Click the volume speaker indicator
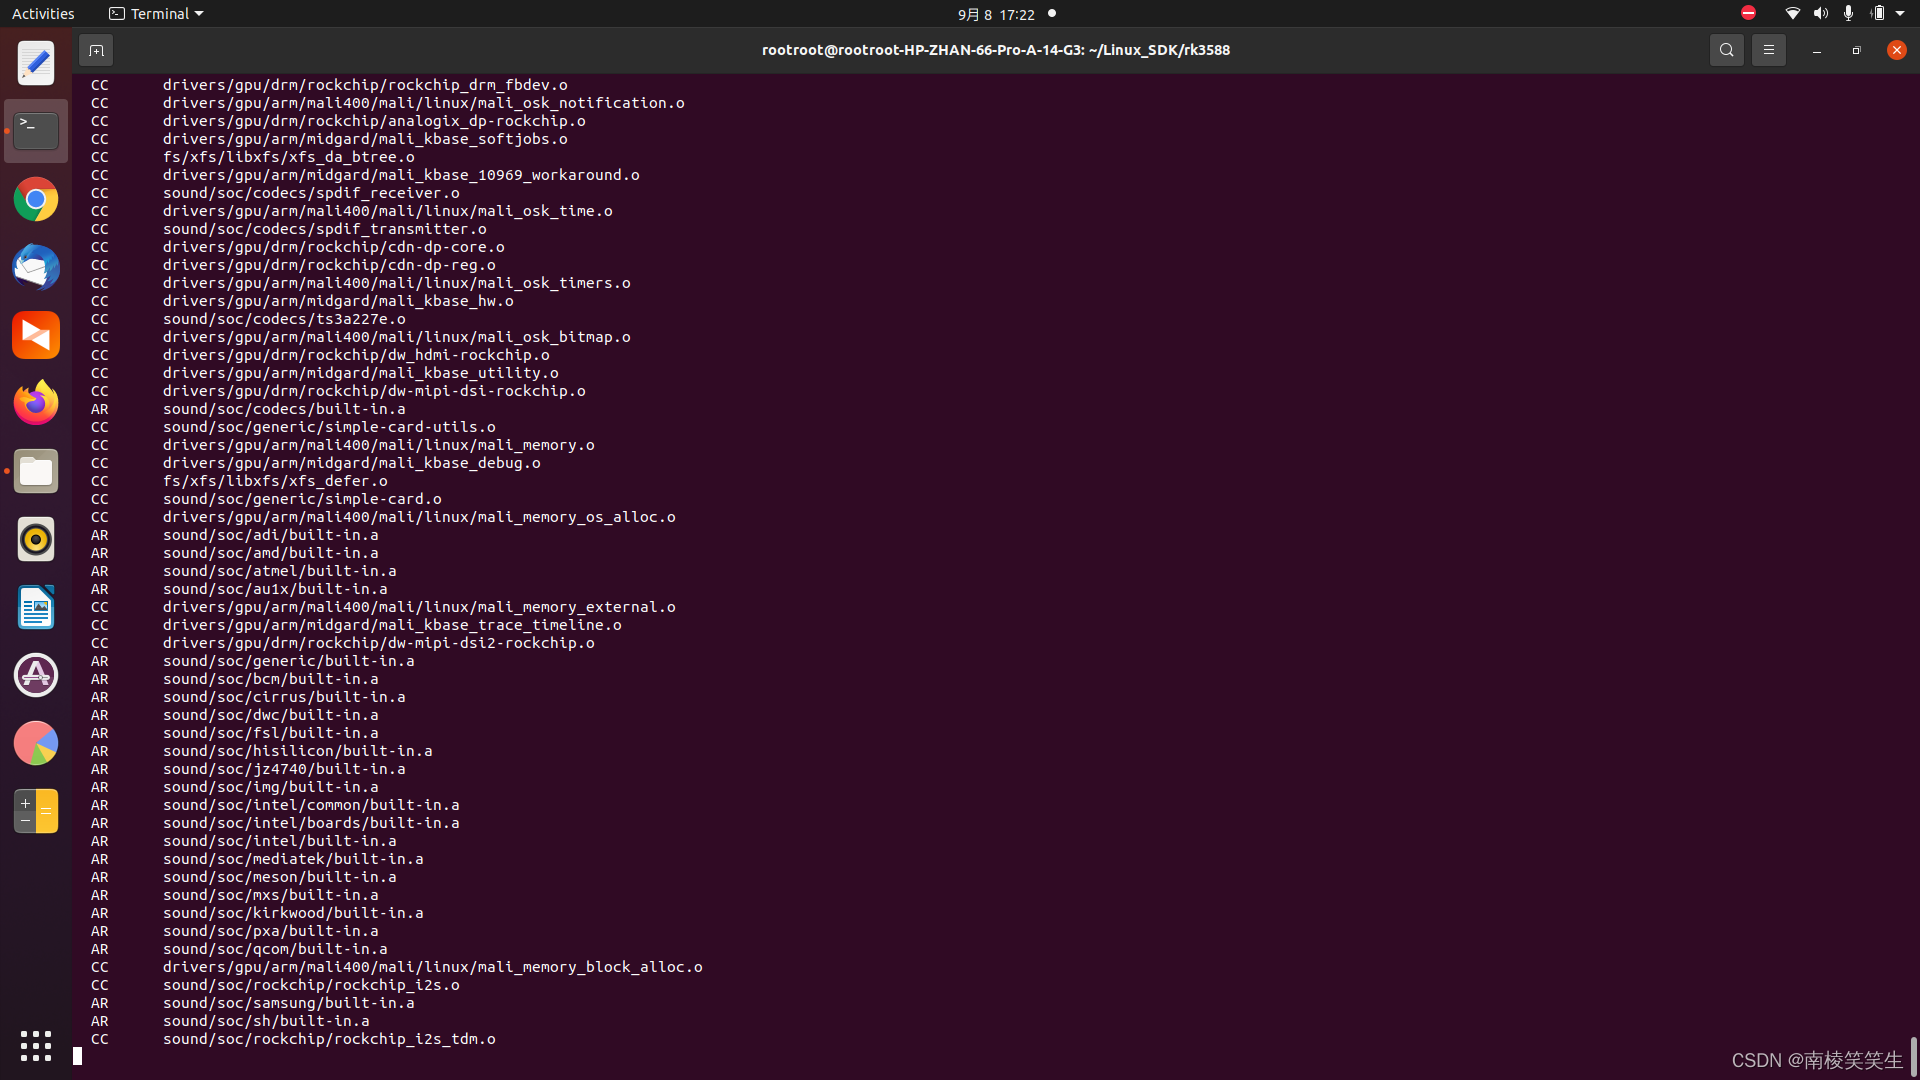 (x=1820, y=13)
